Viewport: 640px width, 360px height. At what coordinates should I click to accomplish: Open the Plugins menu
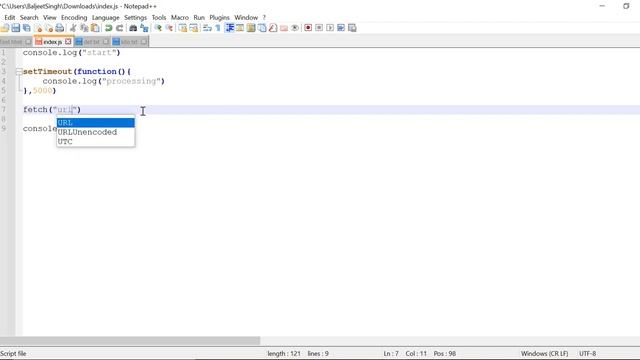point(220,18)
